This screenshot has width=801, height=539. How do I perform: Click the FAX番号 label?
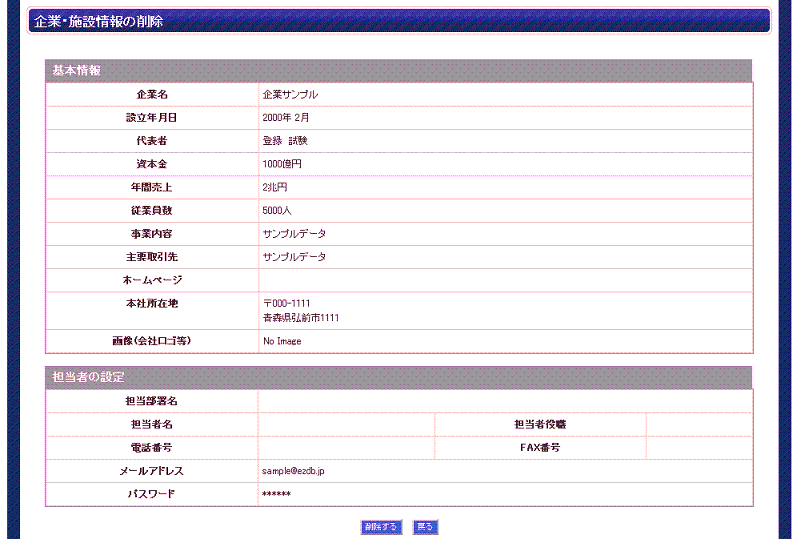(540, 448)
